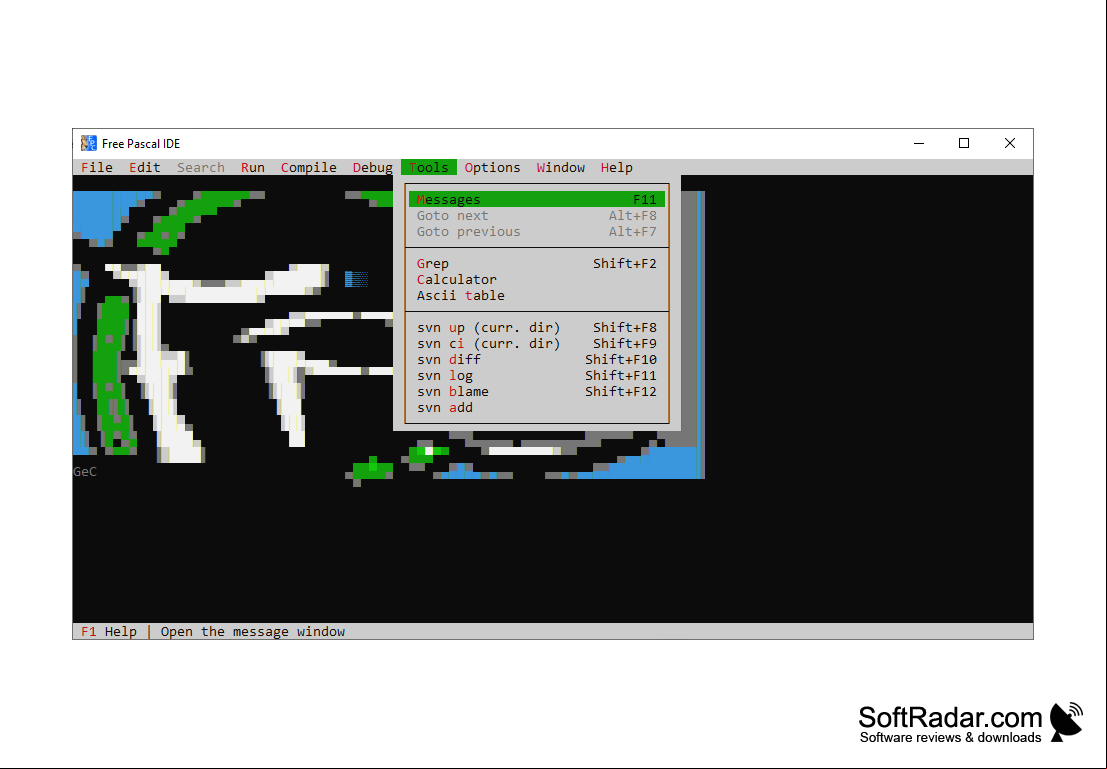The width and height of the screenshot is (1107, 769).
Task: Open the Window menu
Action: tap(561, 167)
